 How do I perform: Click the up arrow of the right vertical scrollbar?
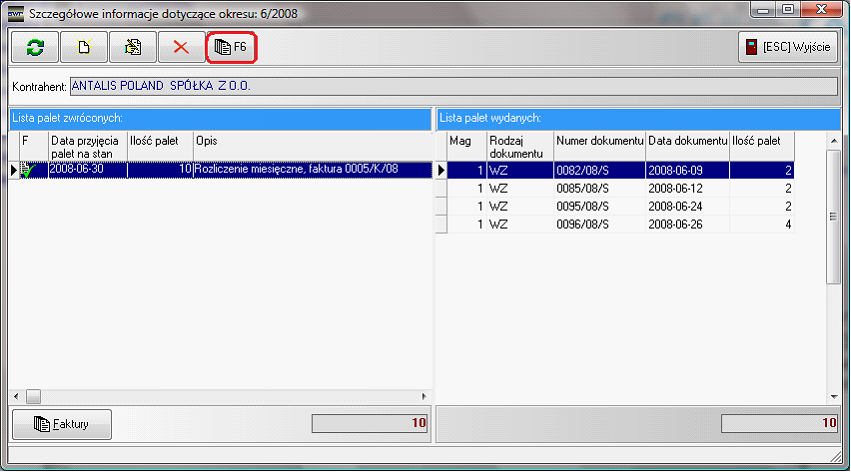pos(832,141)
